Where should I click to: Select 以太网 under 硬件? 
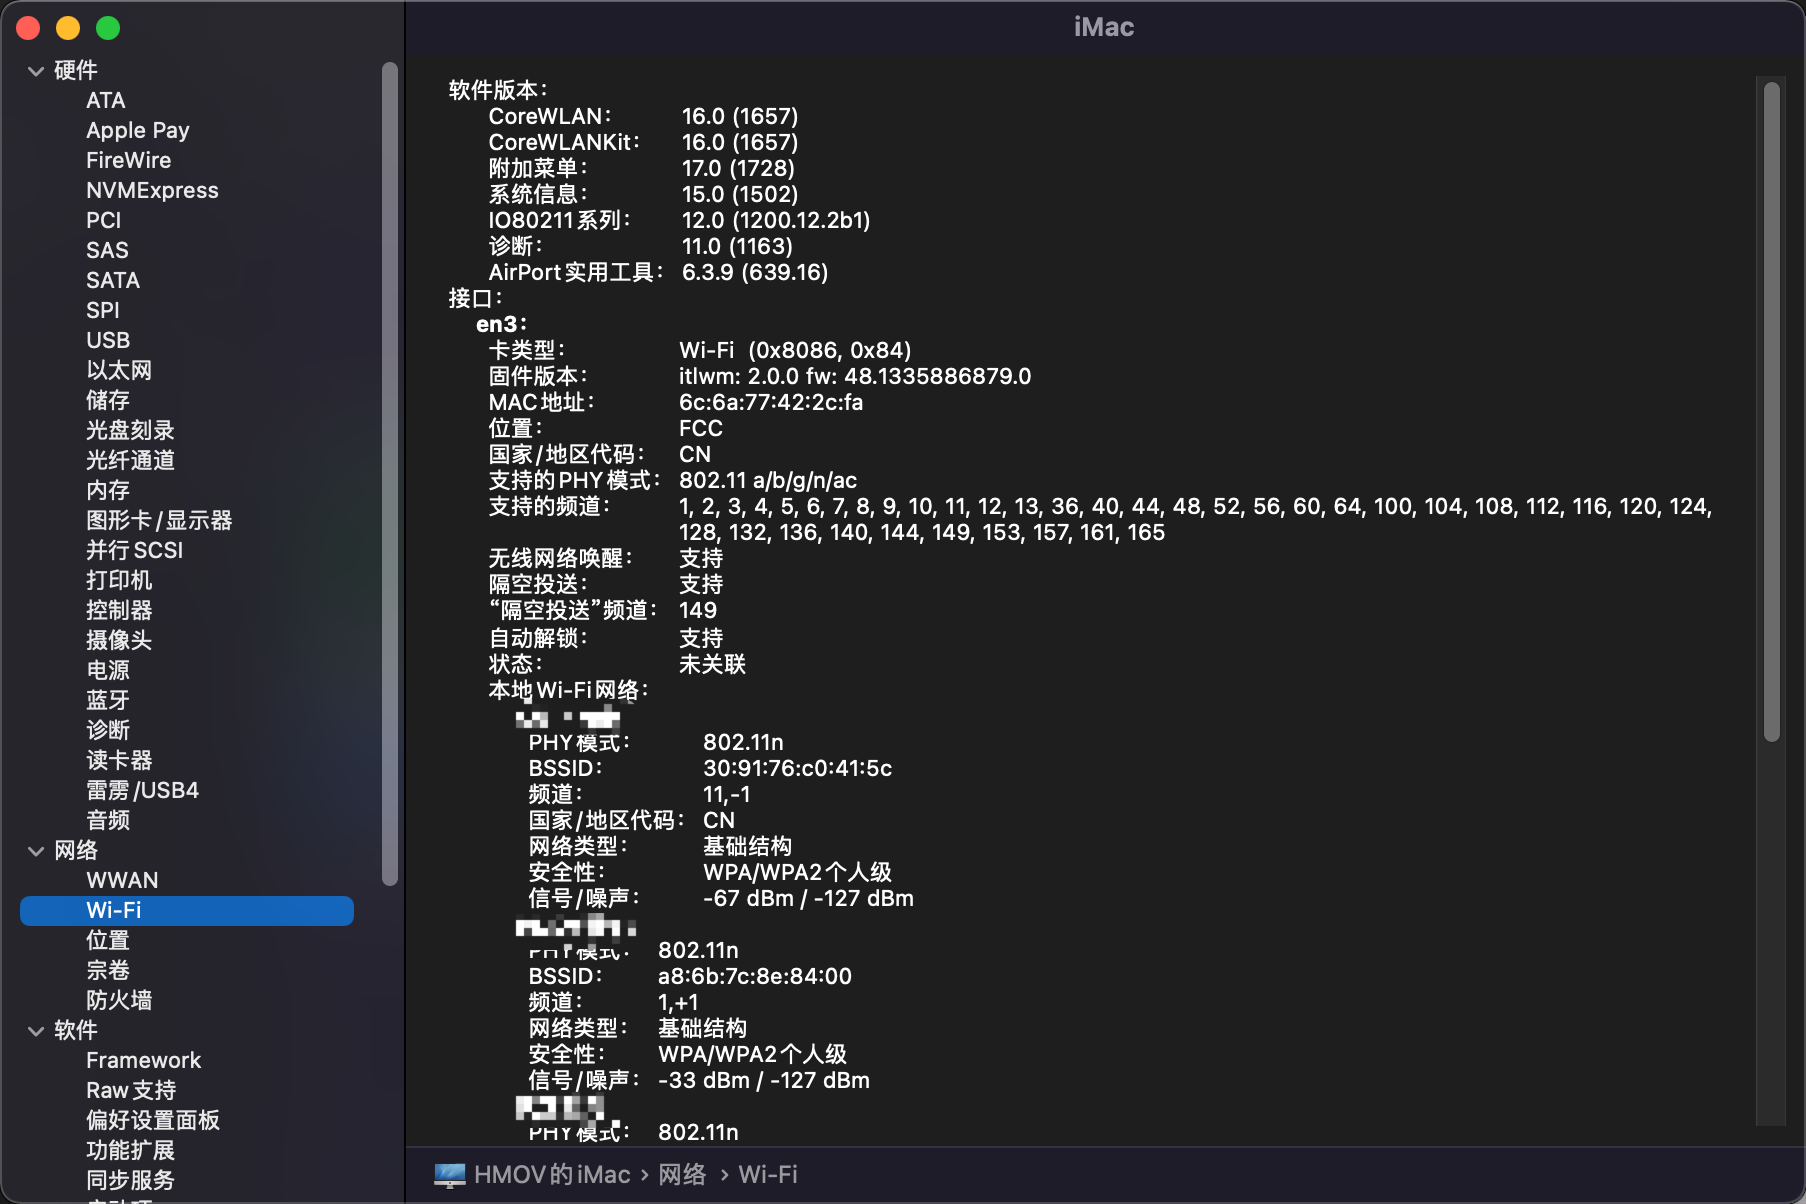coord(119,370)
